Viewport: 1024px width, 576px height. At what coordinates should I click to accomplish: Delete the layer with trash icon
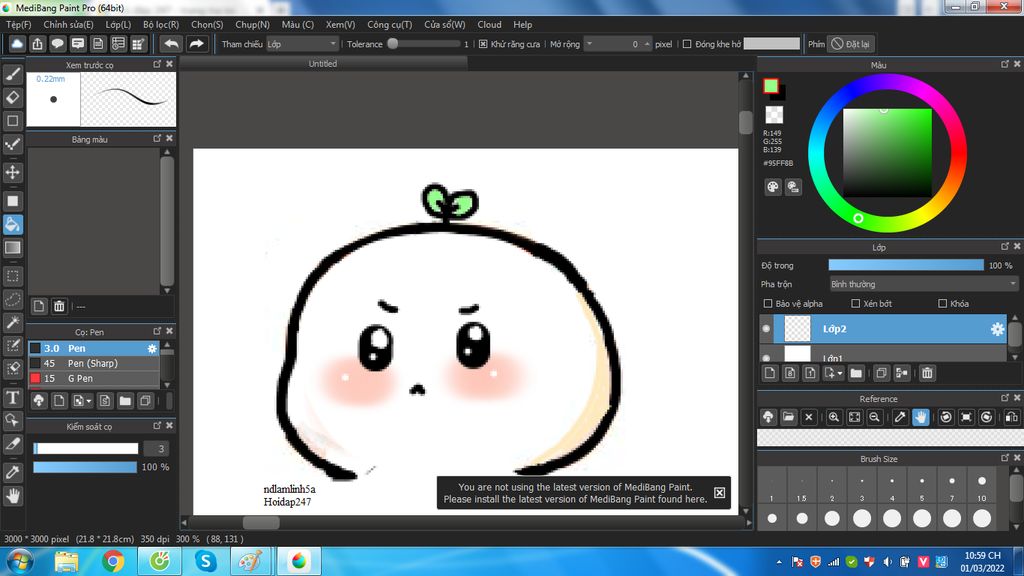point(927,373)
